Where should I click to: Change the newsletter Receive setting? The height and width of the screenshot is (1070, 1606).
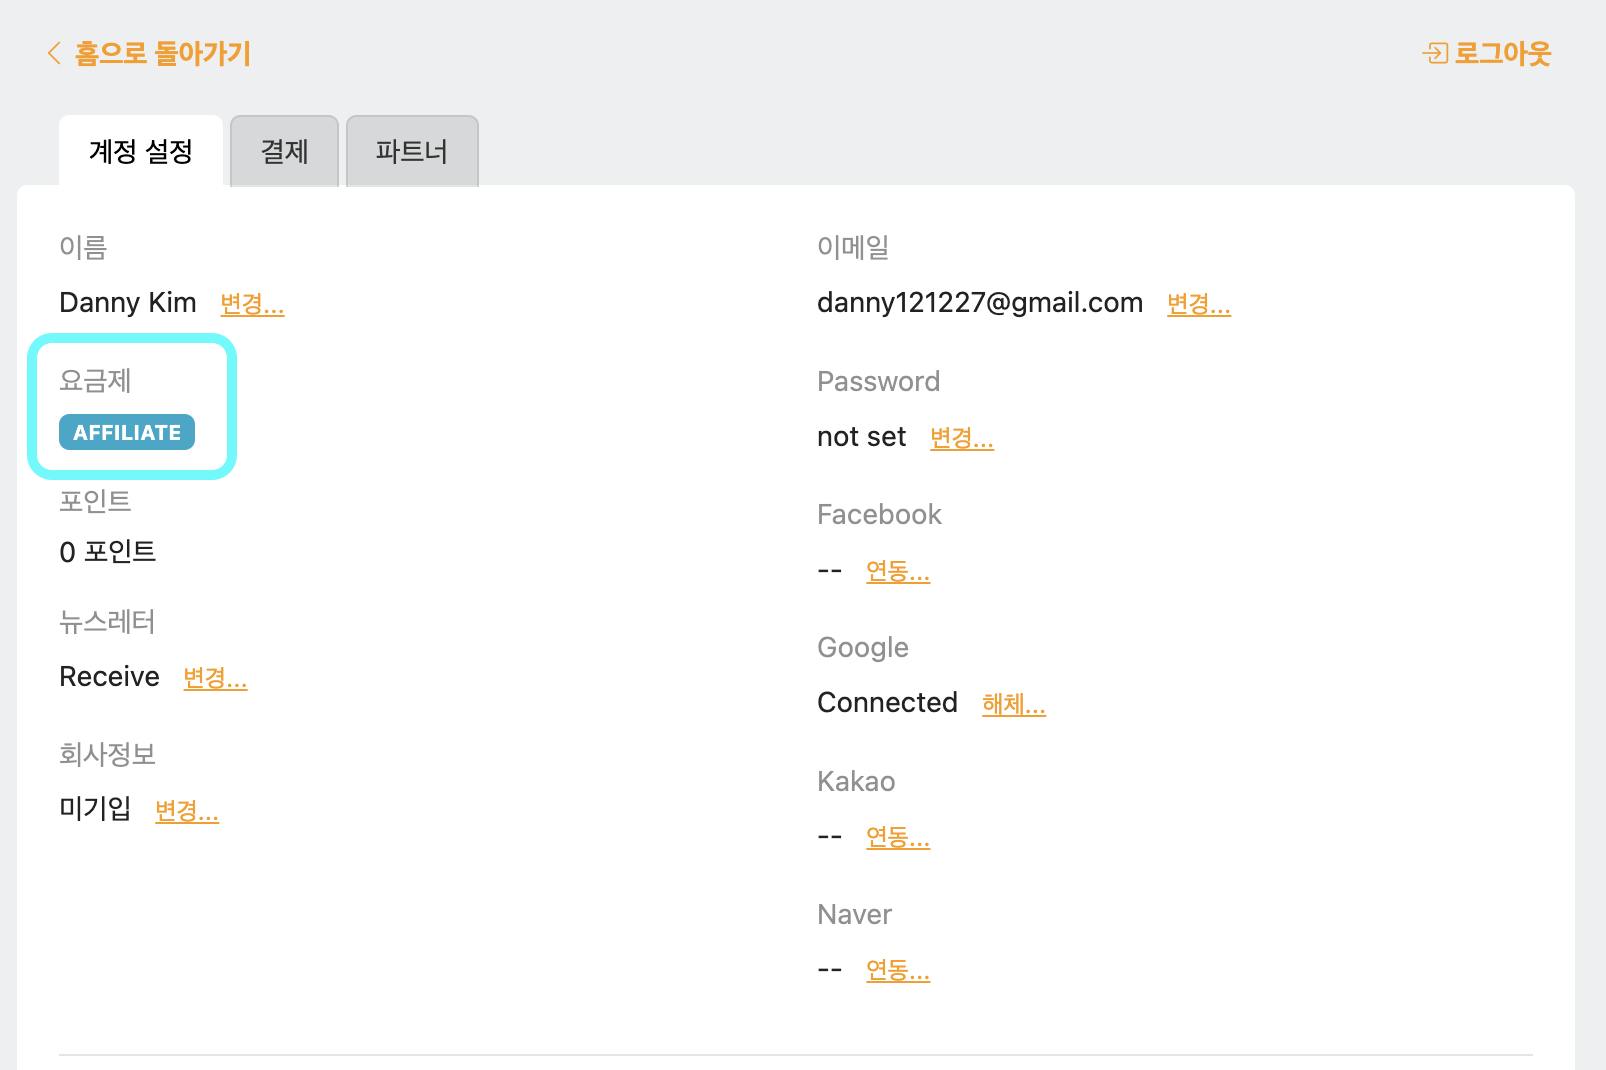[x=215, y=678]
